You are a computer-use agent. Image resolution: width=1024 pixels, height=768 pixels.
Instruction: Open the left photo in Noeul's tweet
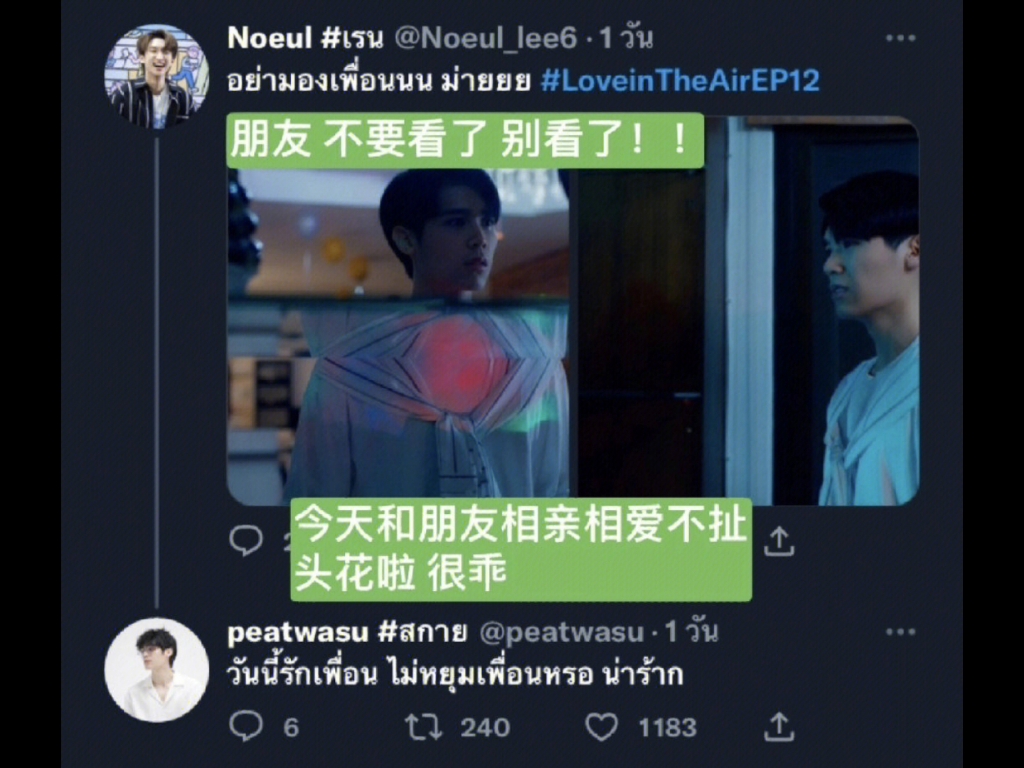(x=398, y=311)
